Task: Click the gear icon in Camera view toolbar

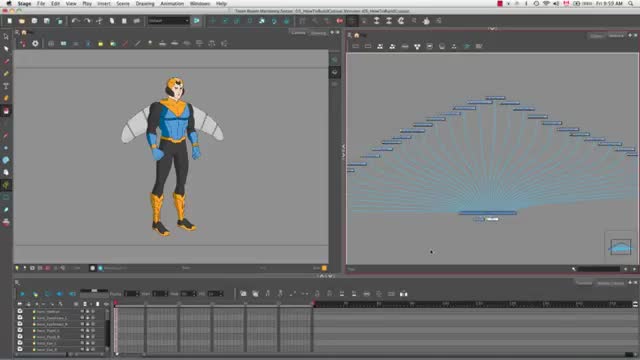Action: pyautogui.click(x=36, y=43)
